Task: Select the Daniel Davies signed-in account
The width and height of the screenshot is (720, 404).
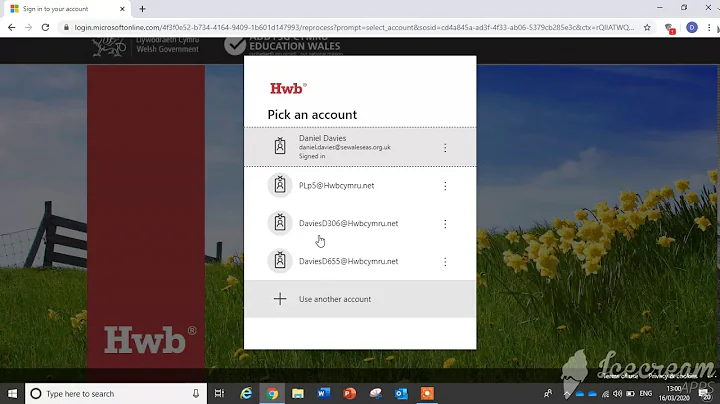Action: pyautogui.click(x=360, y=147)
